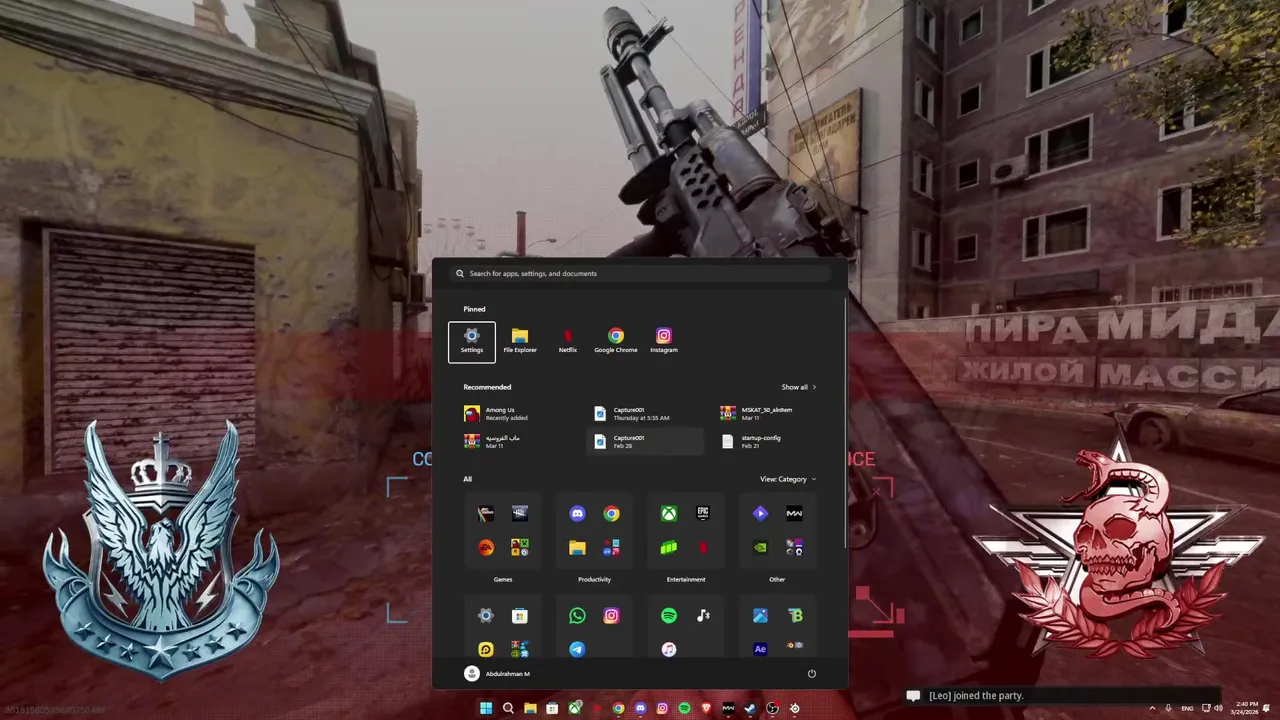Open Apple Music from the All list
Image resolution: width=1280 pixels, height=720 pixels.
(x=669, y=650)
